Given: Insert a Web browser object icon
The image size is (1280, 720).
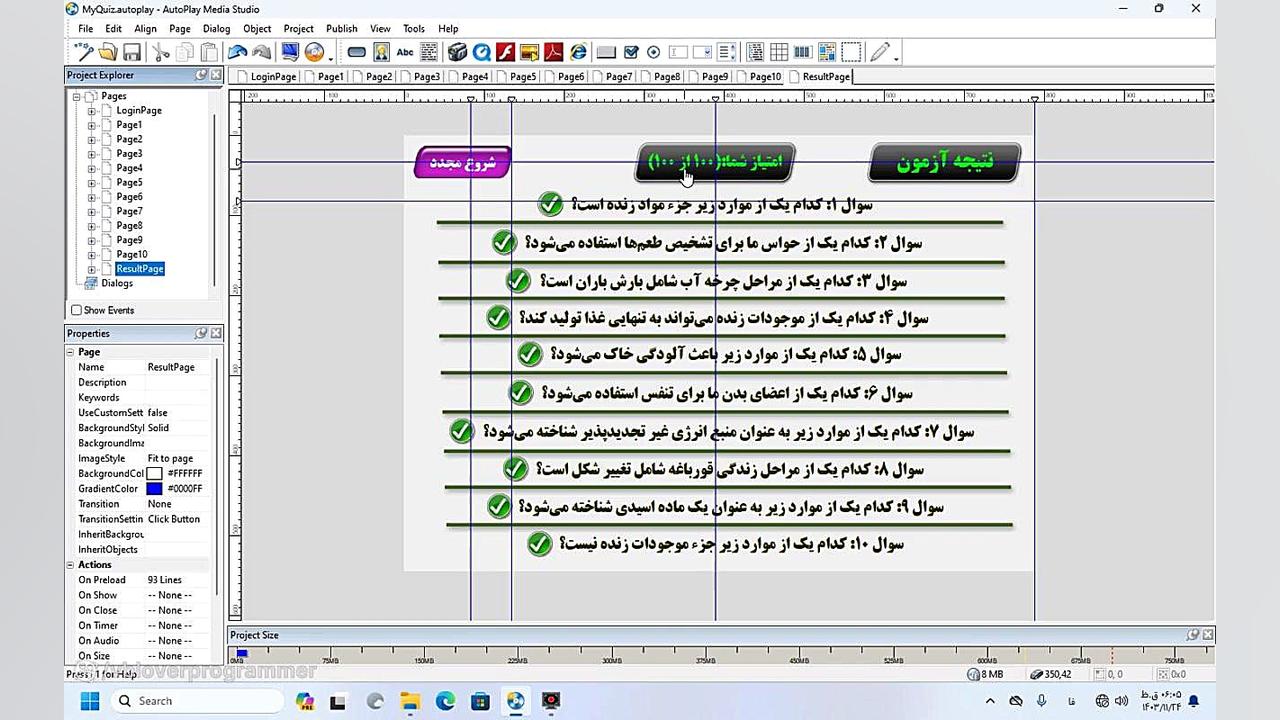Looking at the screenshot, I should [x=579, y=52].
